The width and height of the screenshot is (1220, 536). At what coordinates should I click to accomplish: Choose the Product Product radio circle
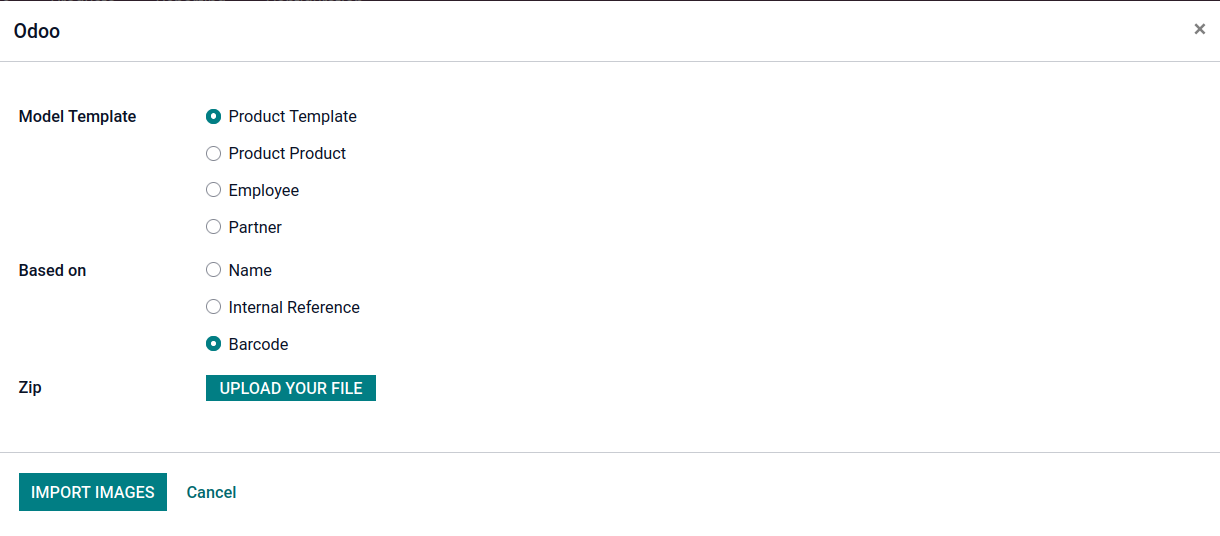tap(213, 154)
